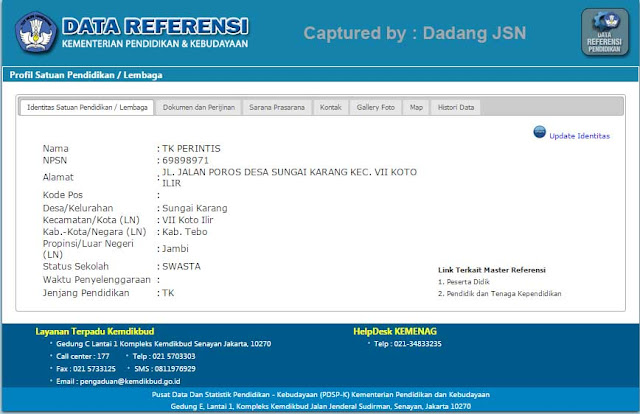Switch to the Dokumen dan Perijinan tab
The image size is (640, 414).
click(199, 107)
